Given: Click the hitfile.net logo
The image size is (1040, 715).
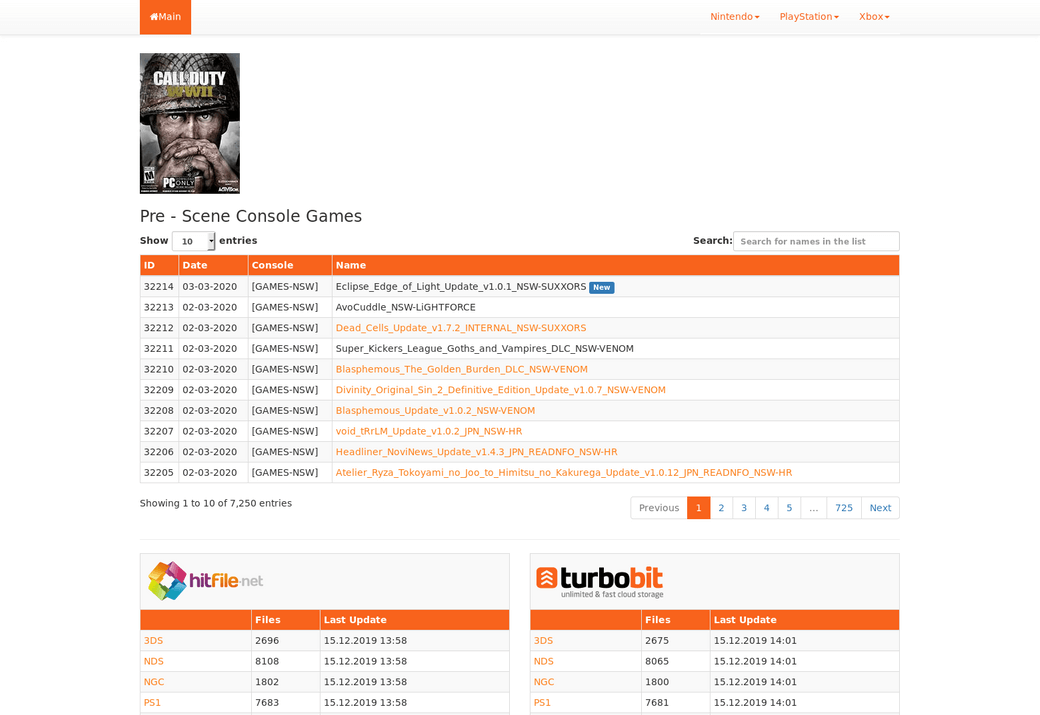Looking at the screenshot, I should click(205, 581).
